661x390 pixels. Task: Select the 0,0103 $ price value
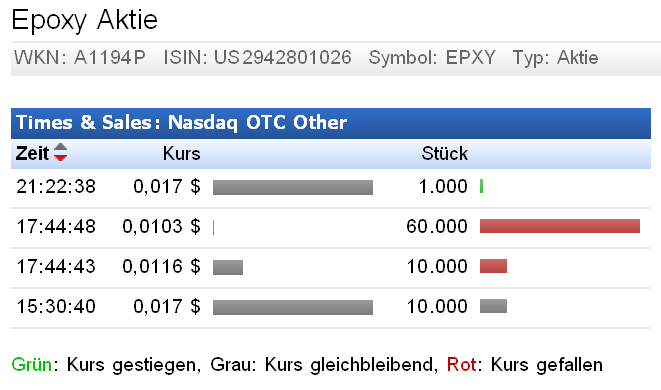pos(161,226)
